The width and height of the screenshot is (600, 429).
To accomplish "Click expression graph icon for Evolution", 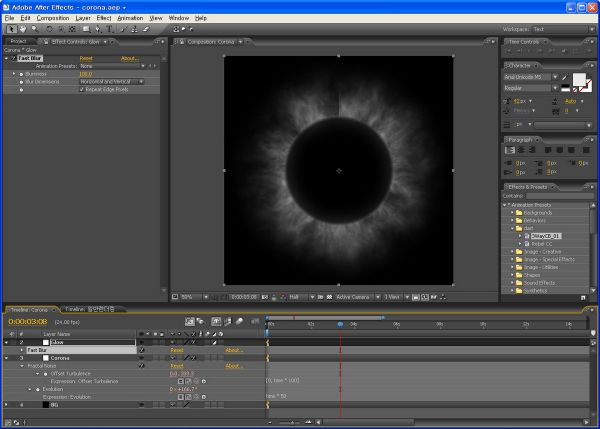I will pyautogui.click(x=188, y=397).
